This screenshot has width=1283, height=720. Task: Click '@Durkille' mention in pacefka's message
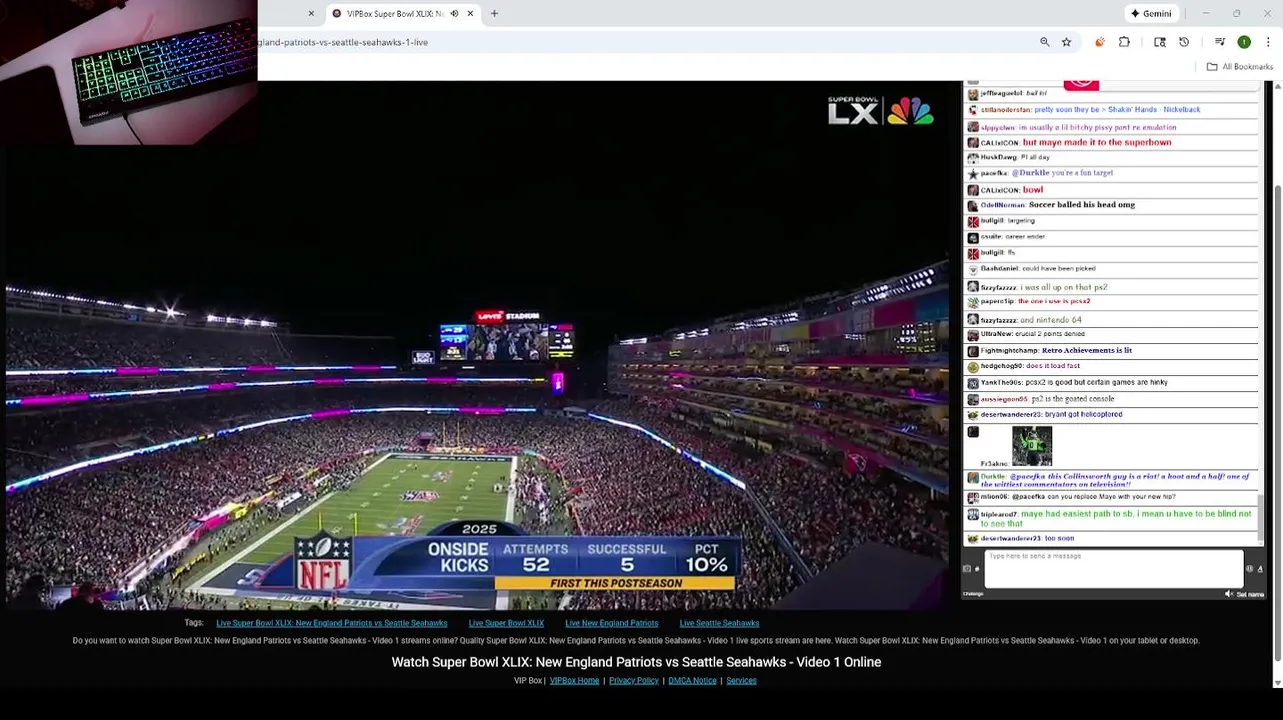(x=1030, y=173)
